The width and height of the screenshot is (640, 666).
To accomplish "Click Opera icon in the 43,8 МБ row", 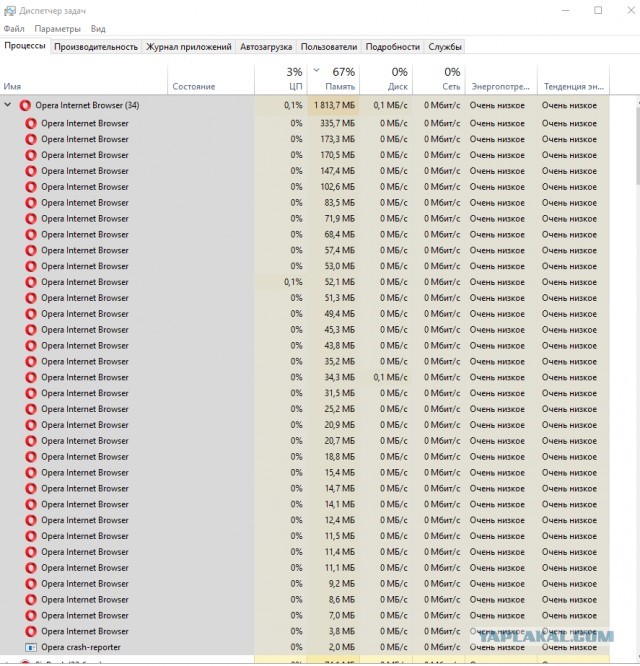I will (31, 345).
